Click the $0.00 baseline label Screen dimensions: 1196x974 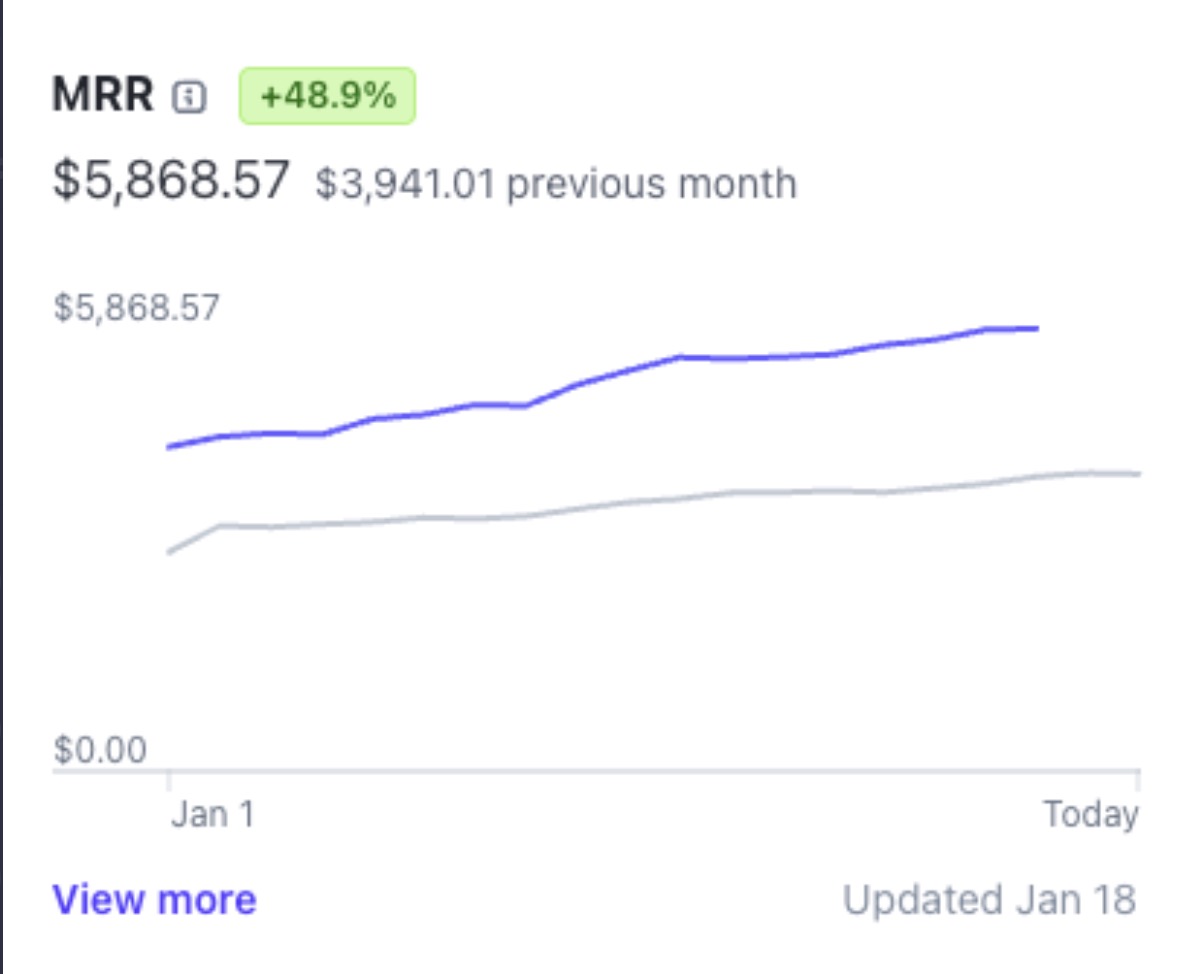pyautogui.click(x=98, y=750)
